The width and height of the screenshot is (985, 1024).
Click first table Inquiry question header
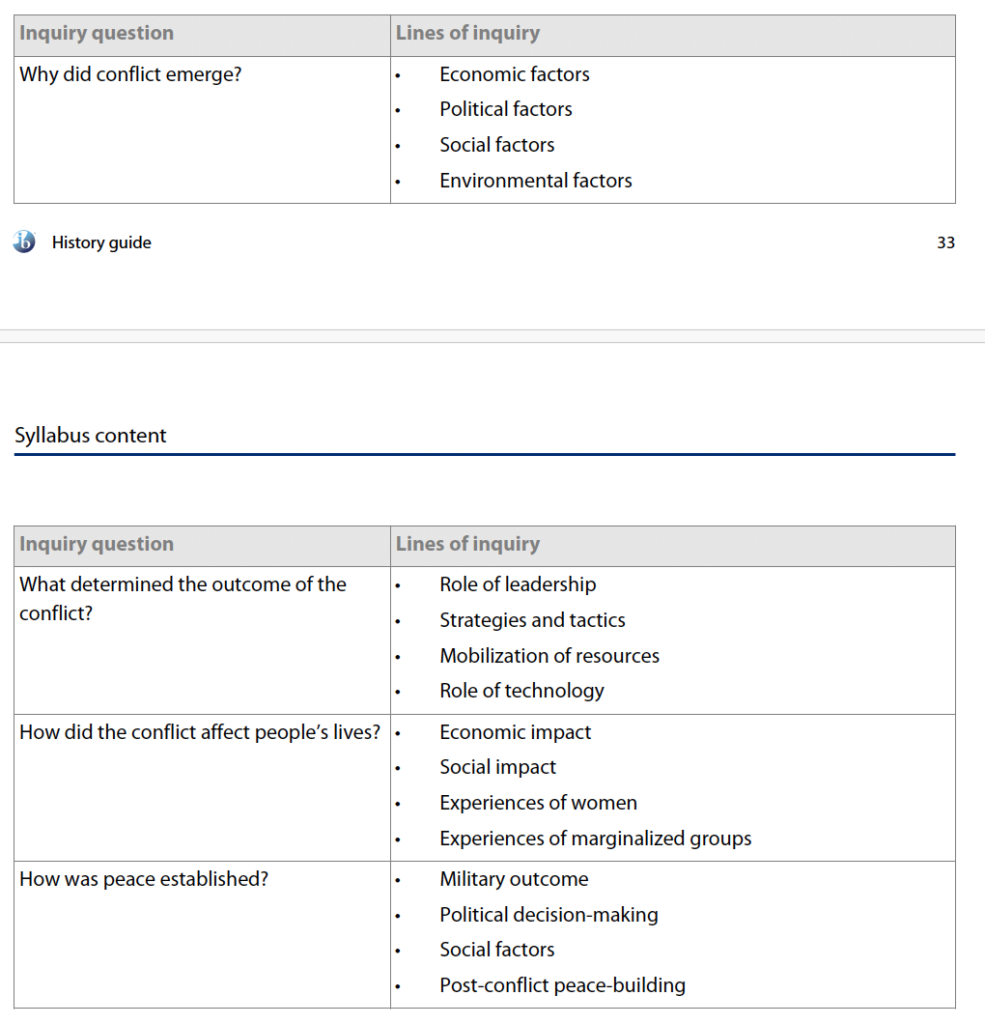click(x=97, y=33)
